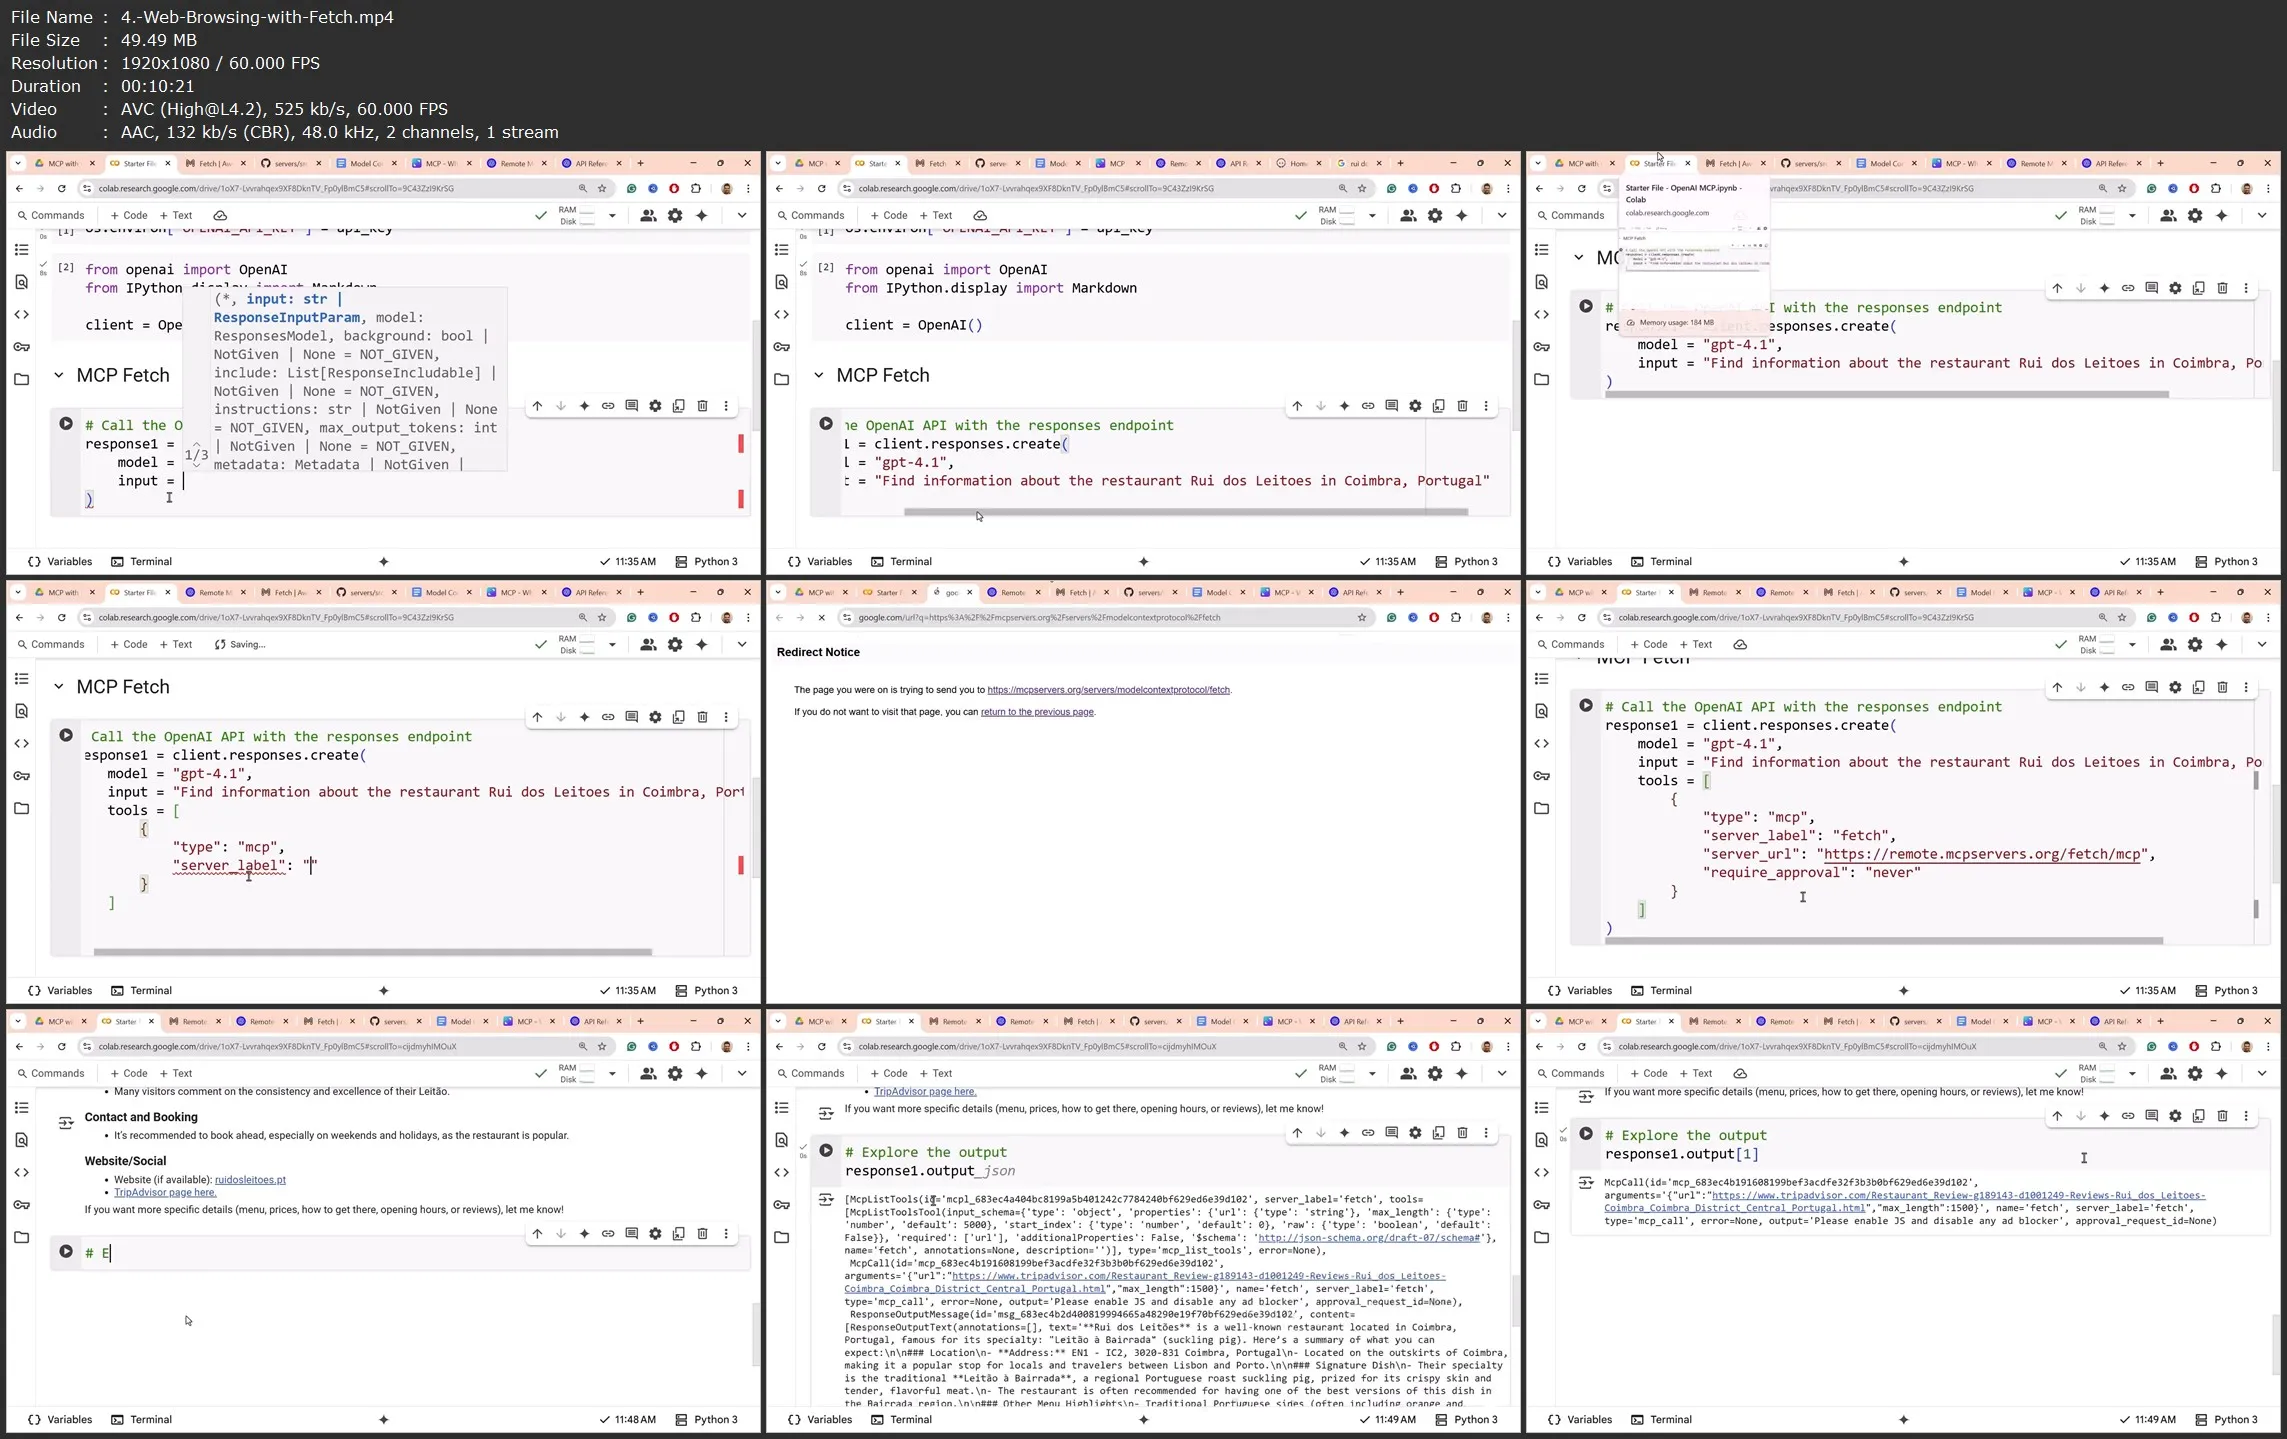Reload the page in the 'Saving...' window
Viewport: 2287px width, 1439px height.
pos(61,618)
